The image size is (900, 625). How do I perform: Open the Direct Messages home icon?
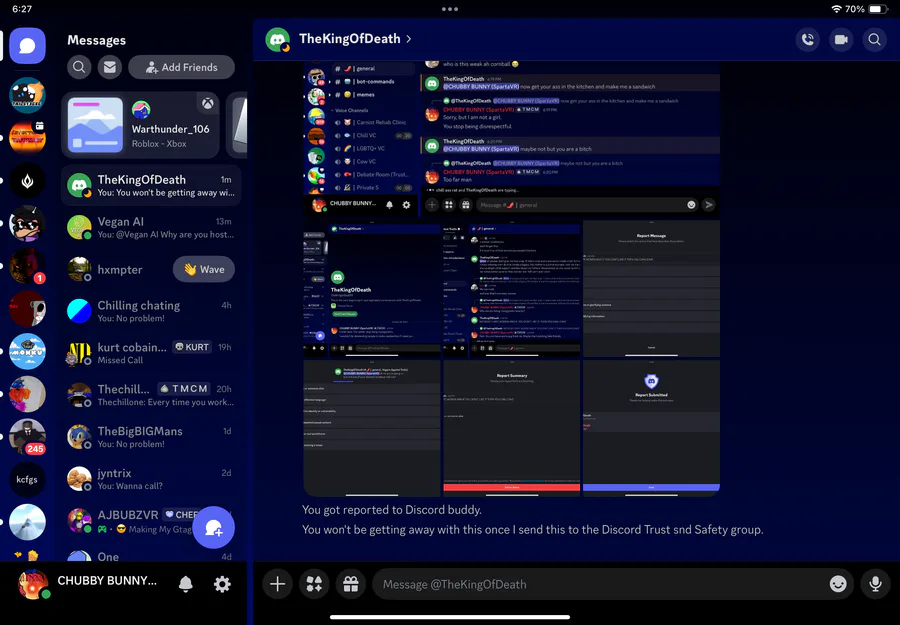pos(27,45)
